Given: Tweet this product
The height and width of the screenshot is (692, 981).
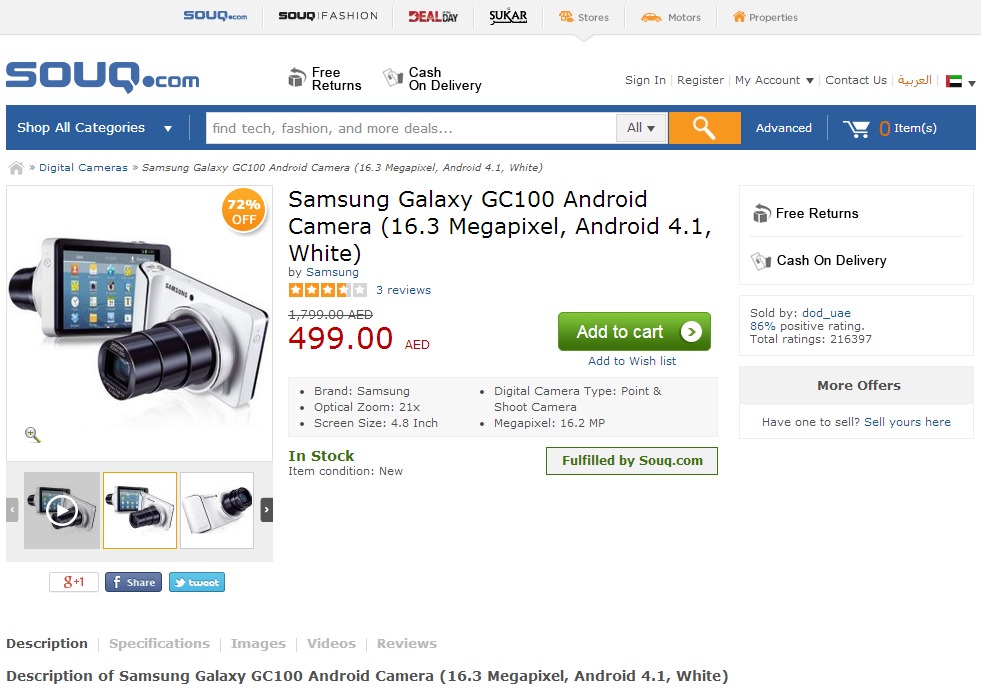Looking at the screenshot, I should click(197, 582).
